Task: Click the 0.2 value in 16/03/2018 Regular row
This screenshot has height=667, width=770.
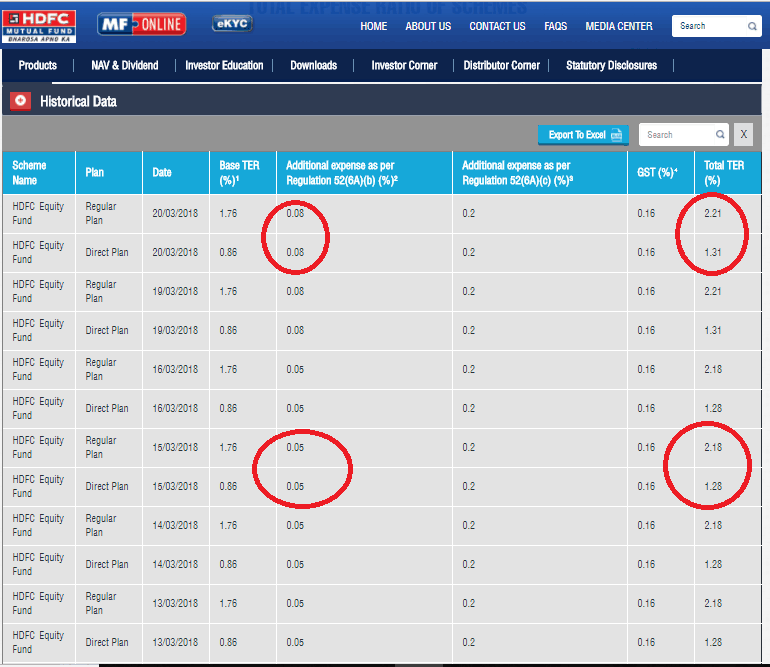Action: click(x=468, y=369)
